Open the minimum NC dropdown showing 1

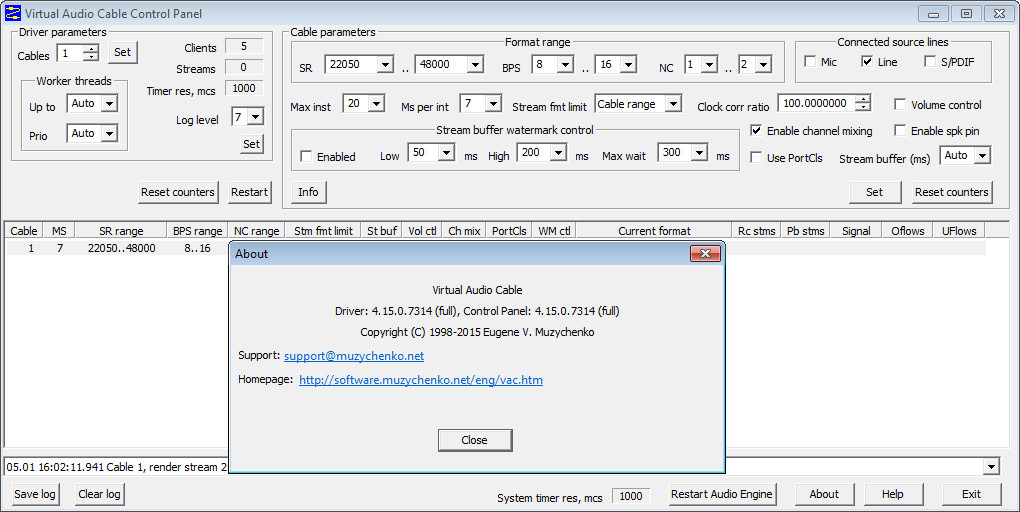pos(709,64)
